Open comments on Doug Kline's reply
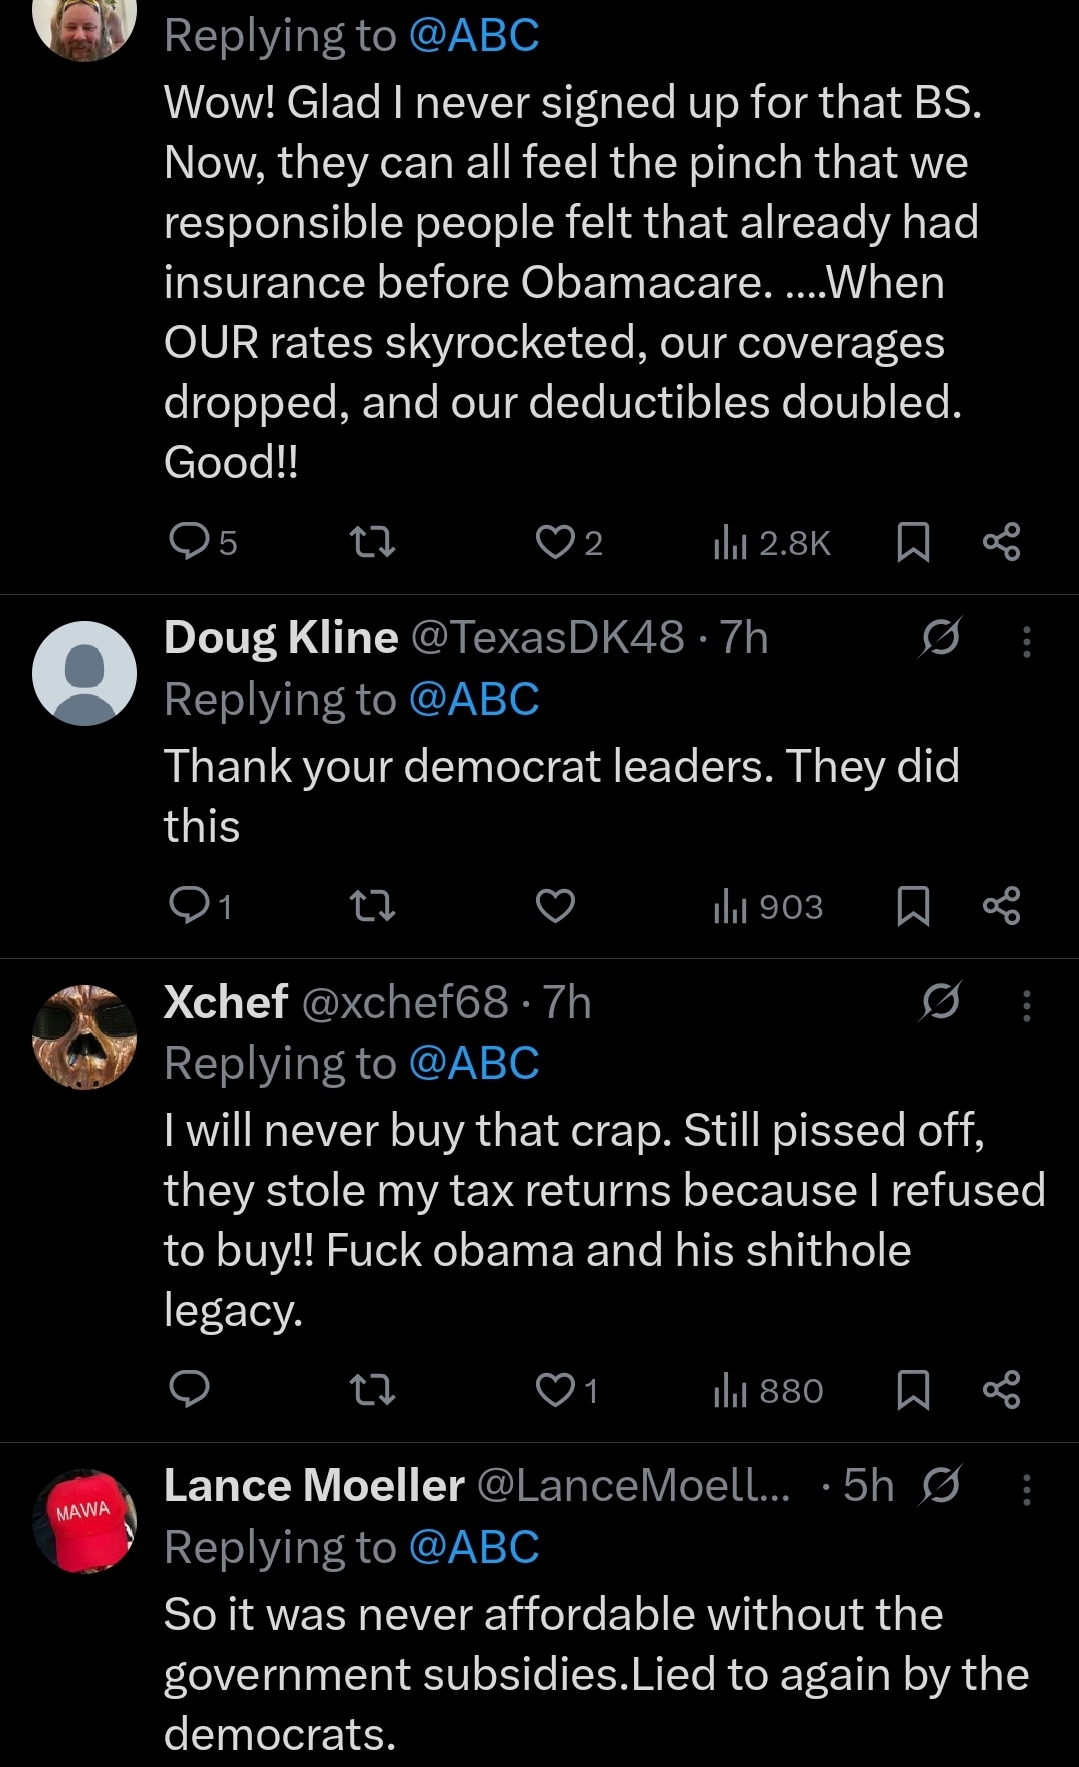 tap(190, 906)
